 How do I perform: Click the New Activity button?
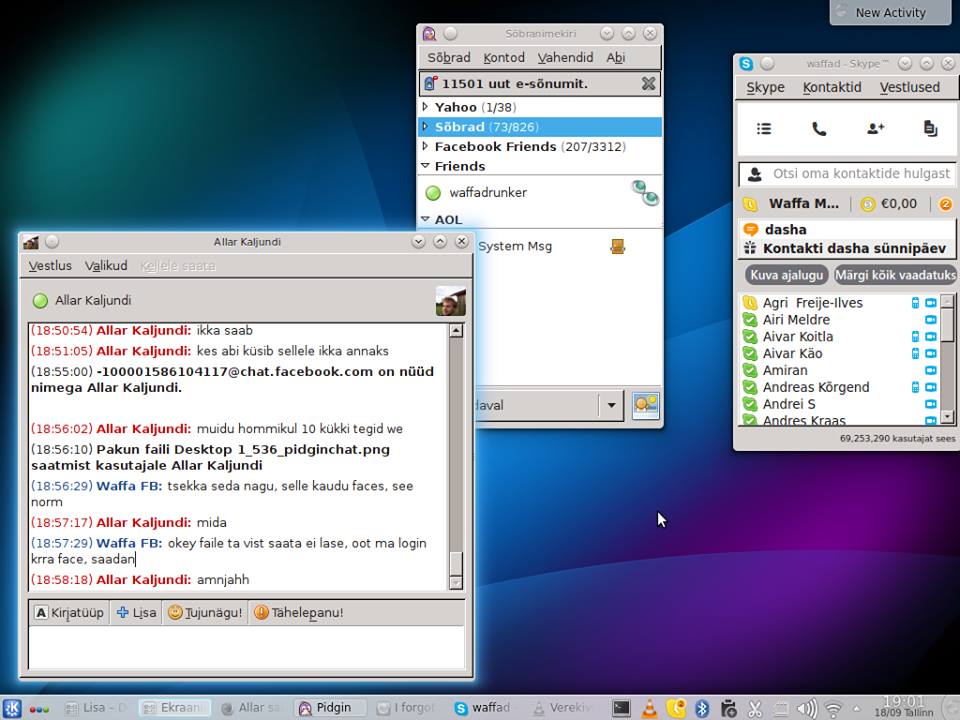click(x=890, y=12)
